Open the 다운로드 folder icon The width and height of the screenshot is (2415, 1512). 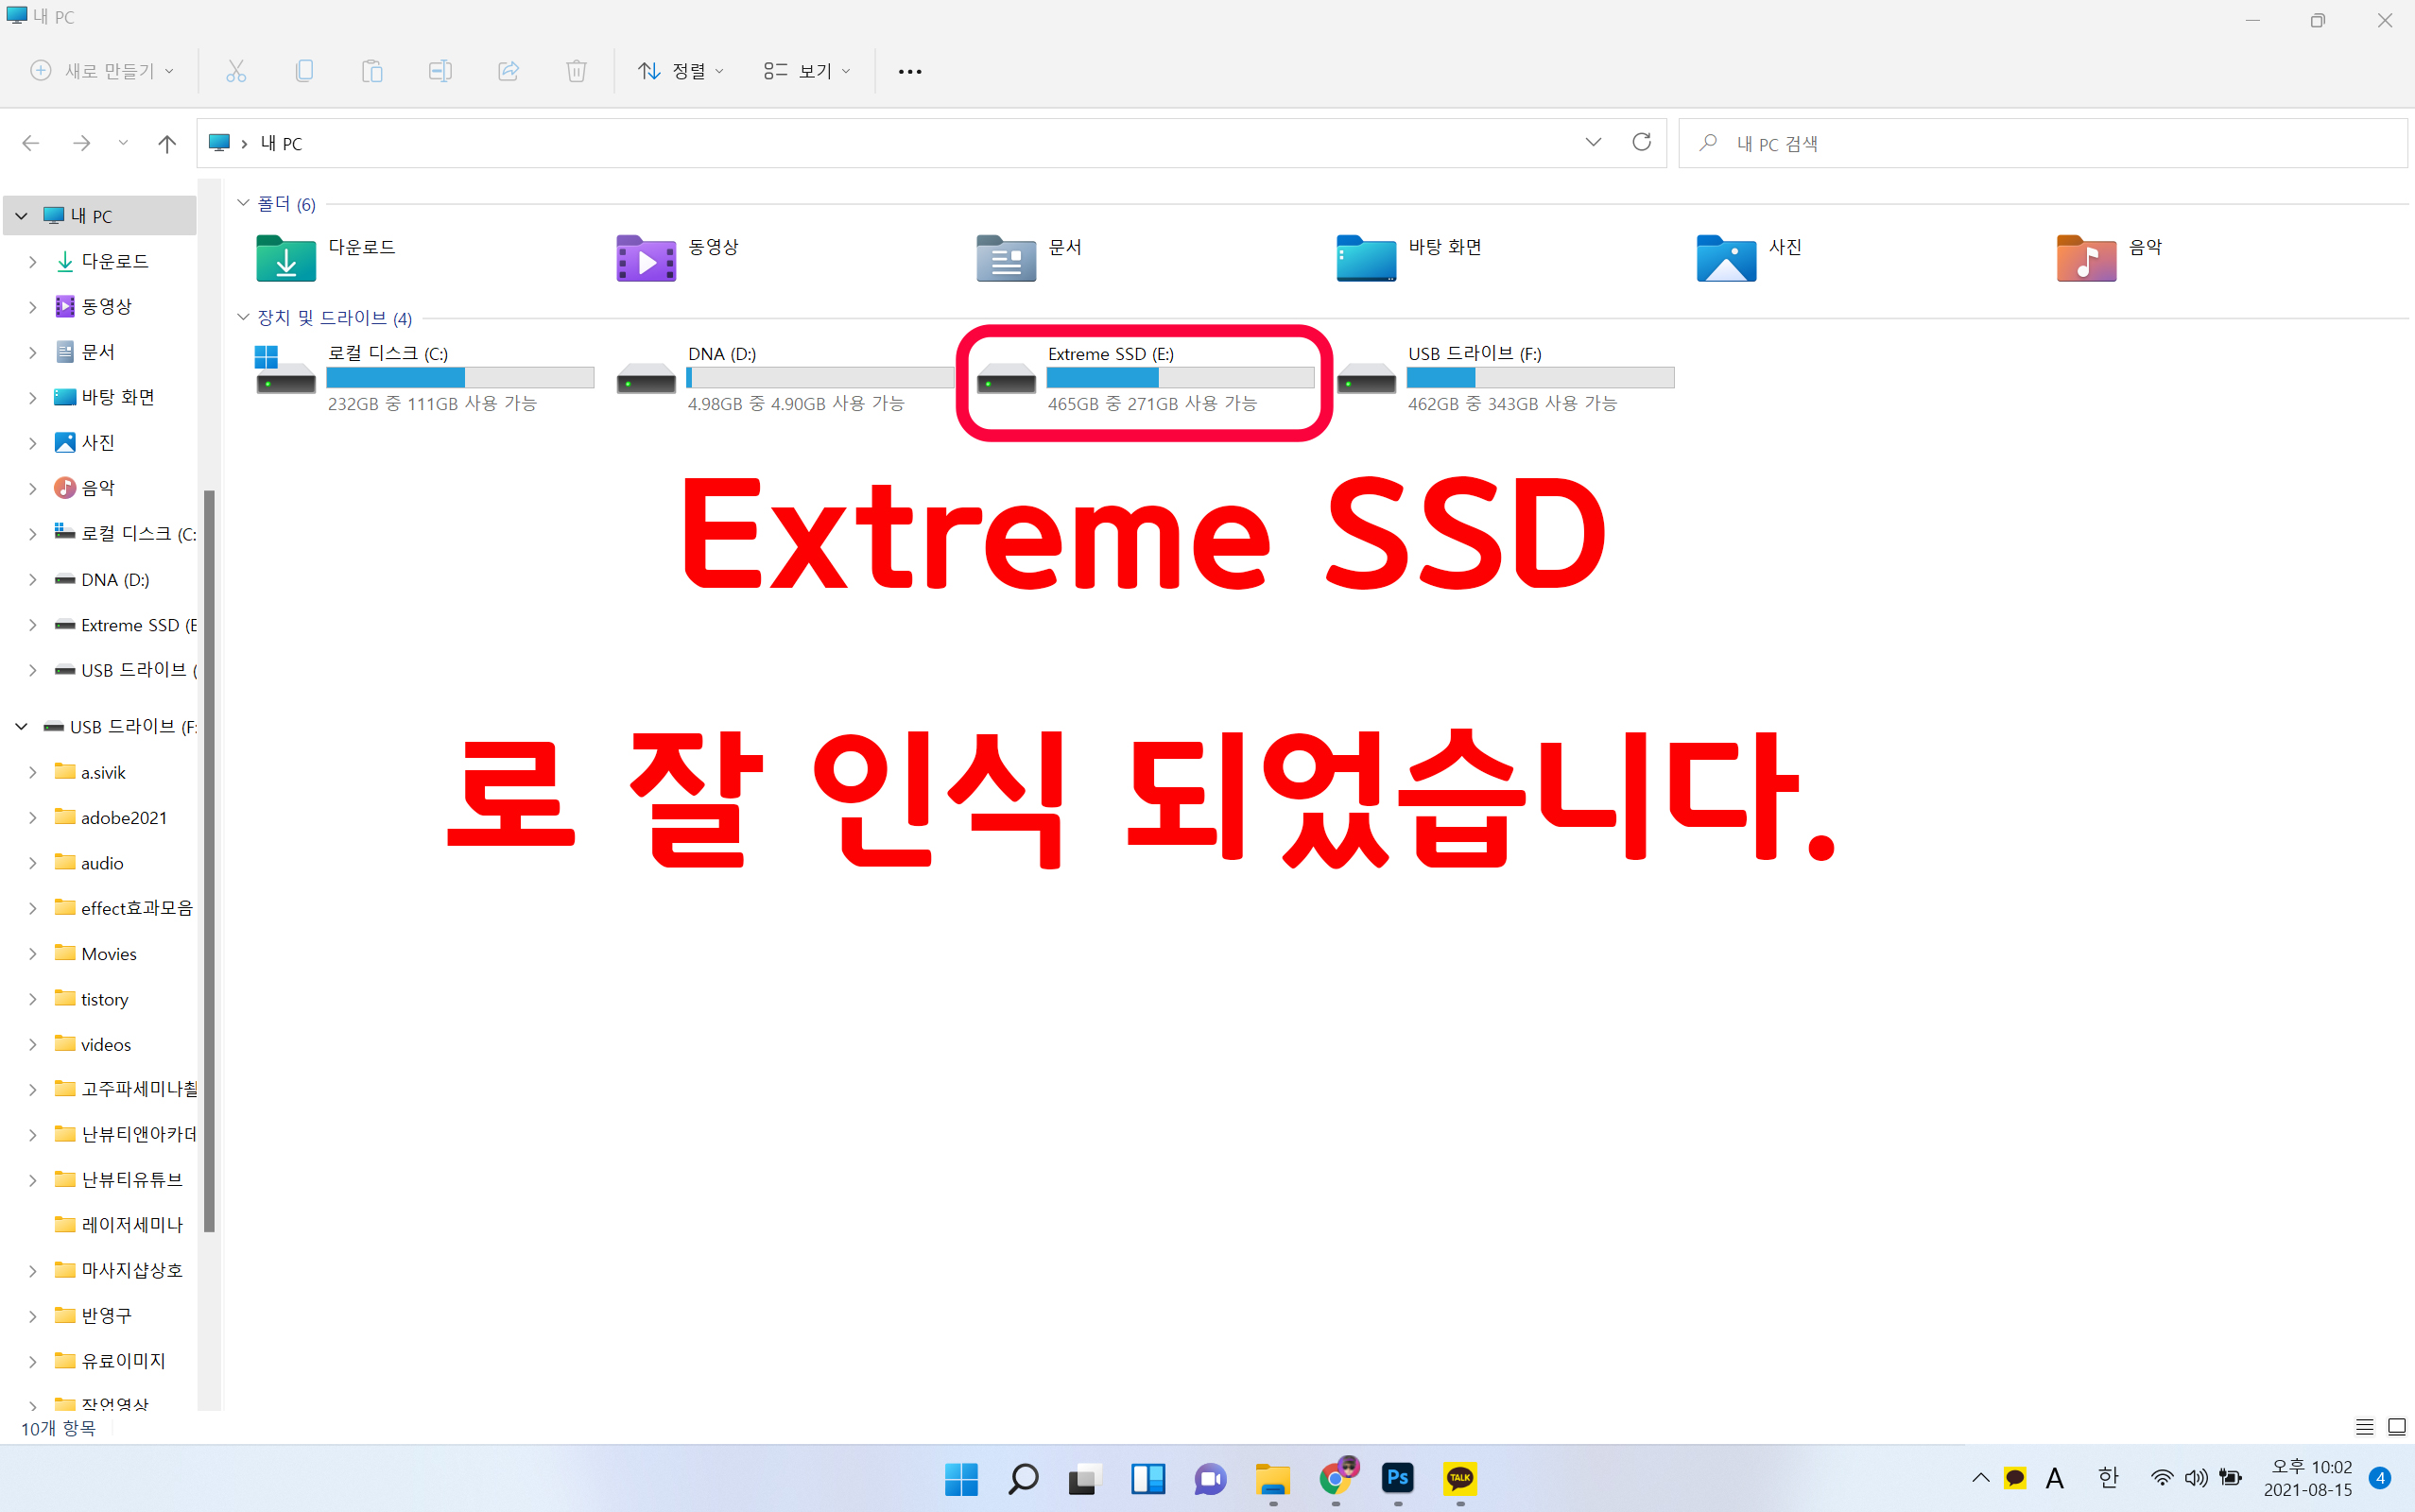(286, 258)
